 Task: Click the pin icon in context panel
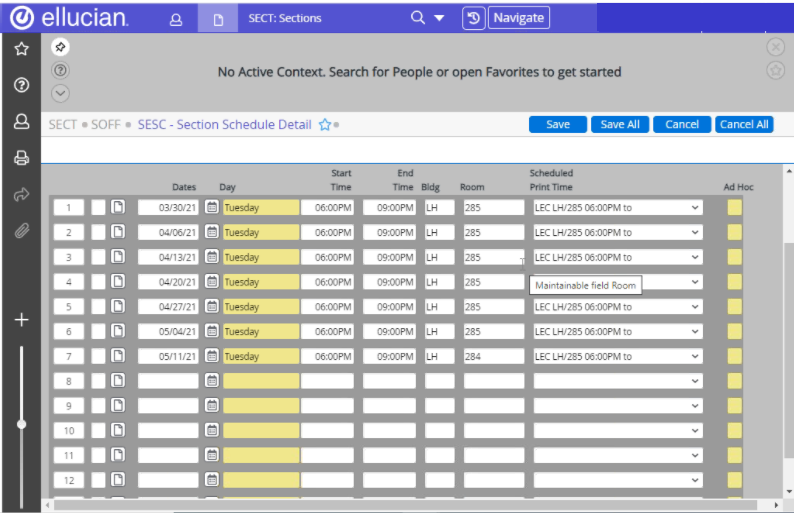coord(60,47)
